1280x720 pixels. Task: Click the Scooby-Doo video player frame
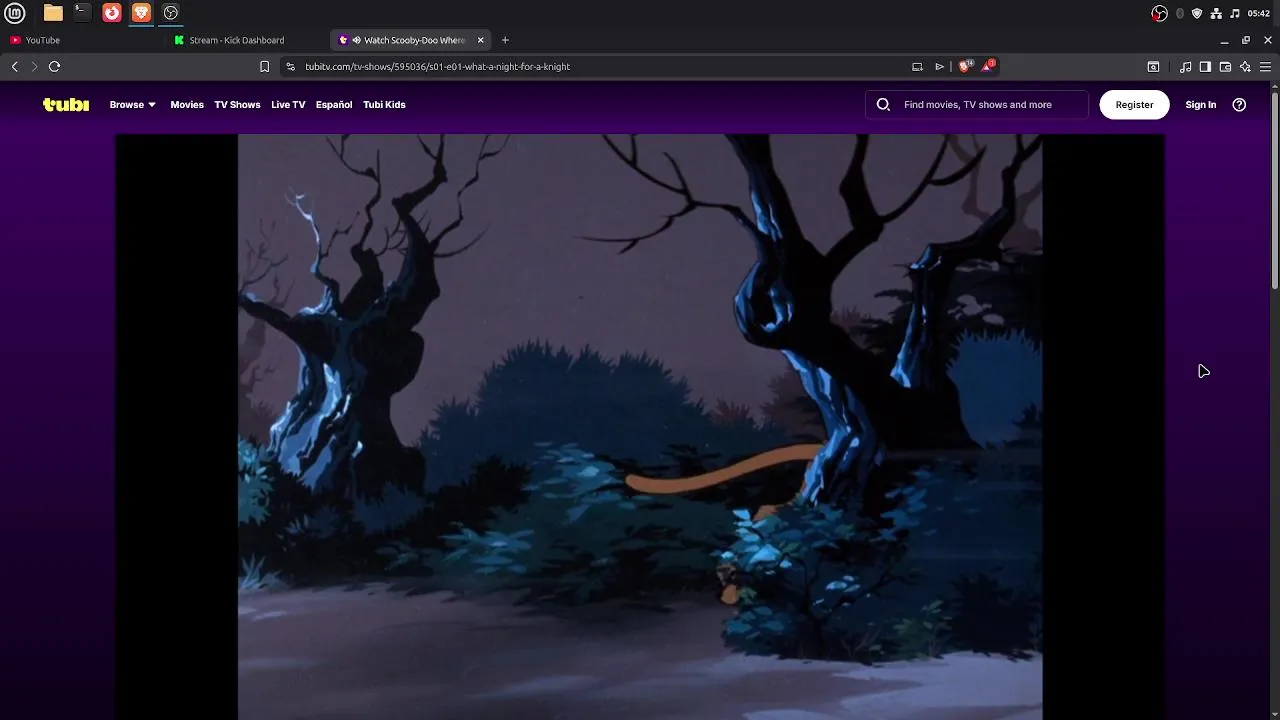[640, 427]
